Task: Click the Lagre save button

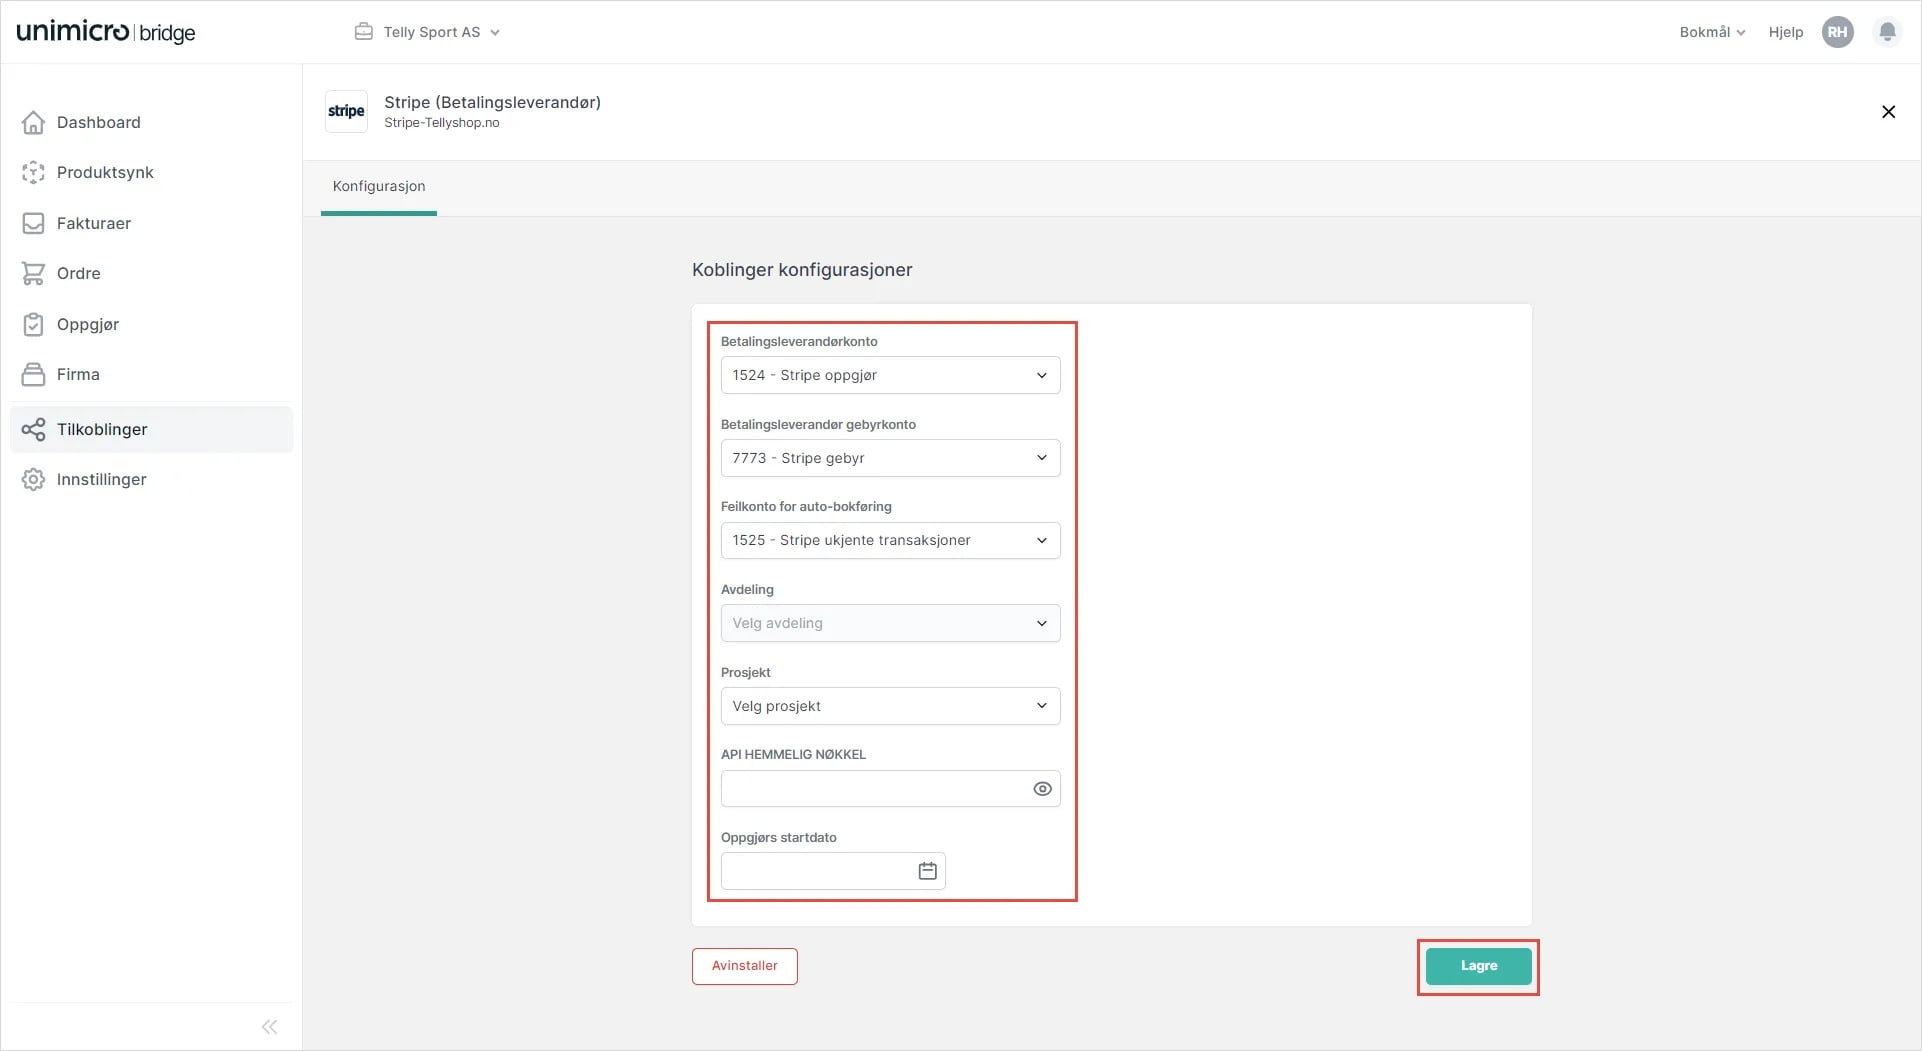Action: 1477,966
